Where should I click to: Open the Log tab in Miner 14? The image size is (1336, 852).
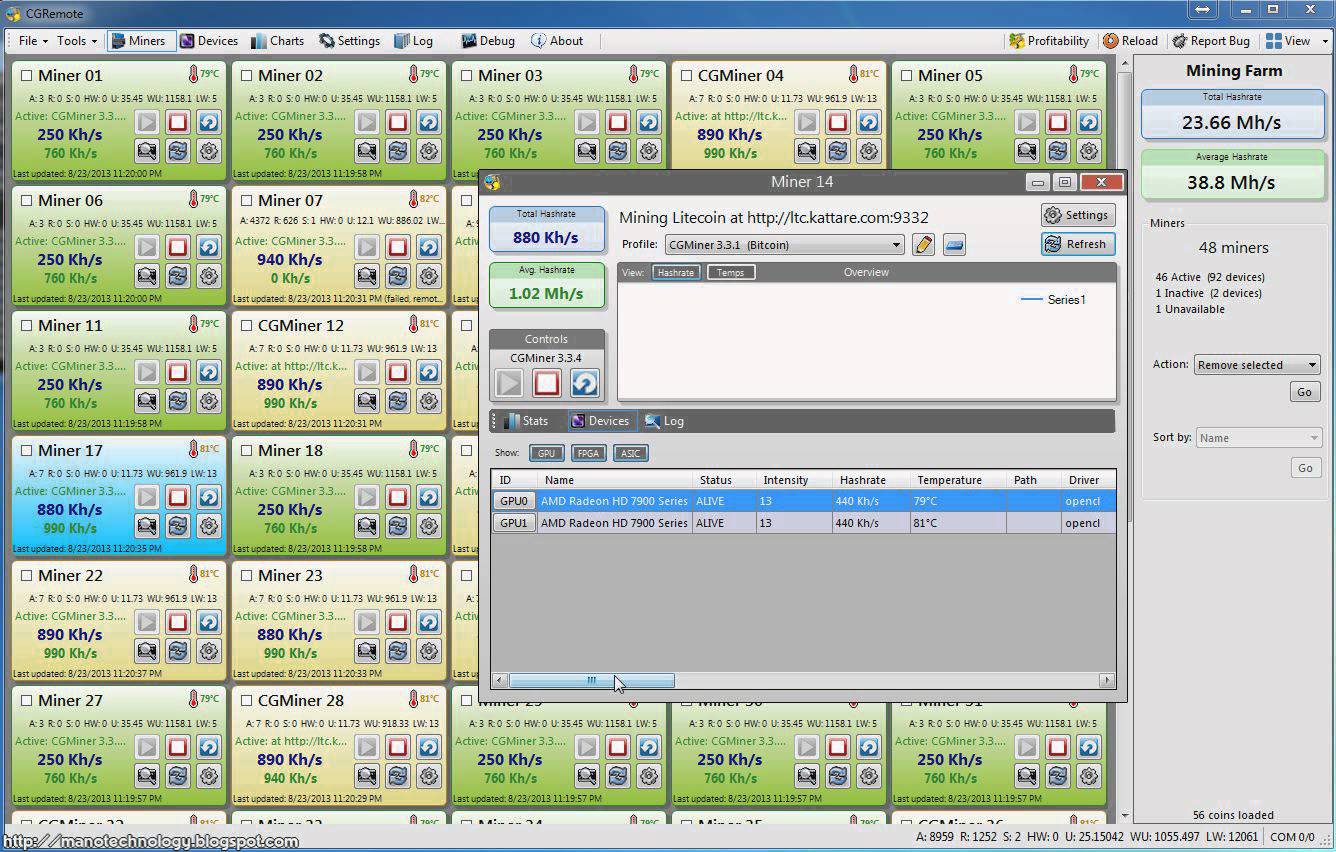[x=664, y=421]
